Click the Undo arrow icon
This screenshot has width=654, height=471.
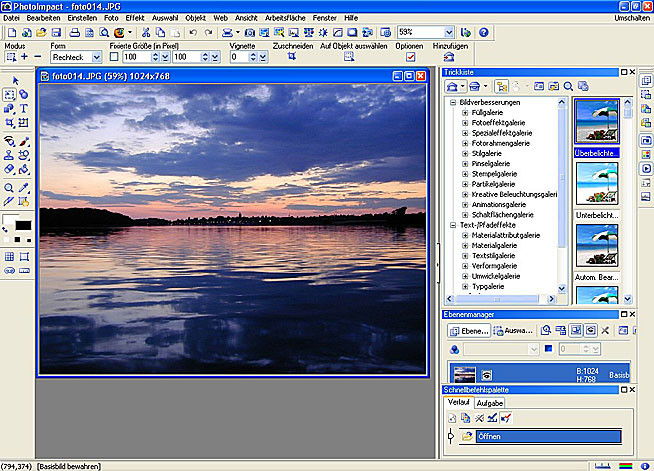(193, 33)
